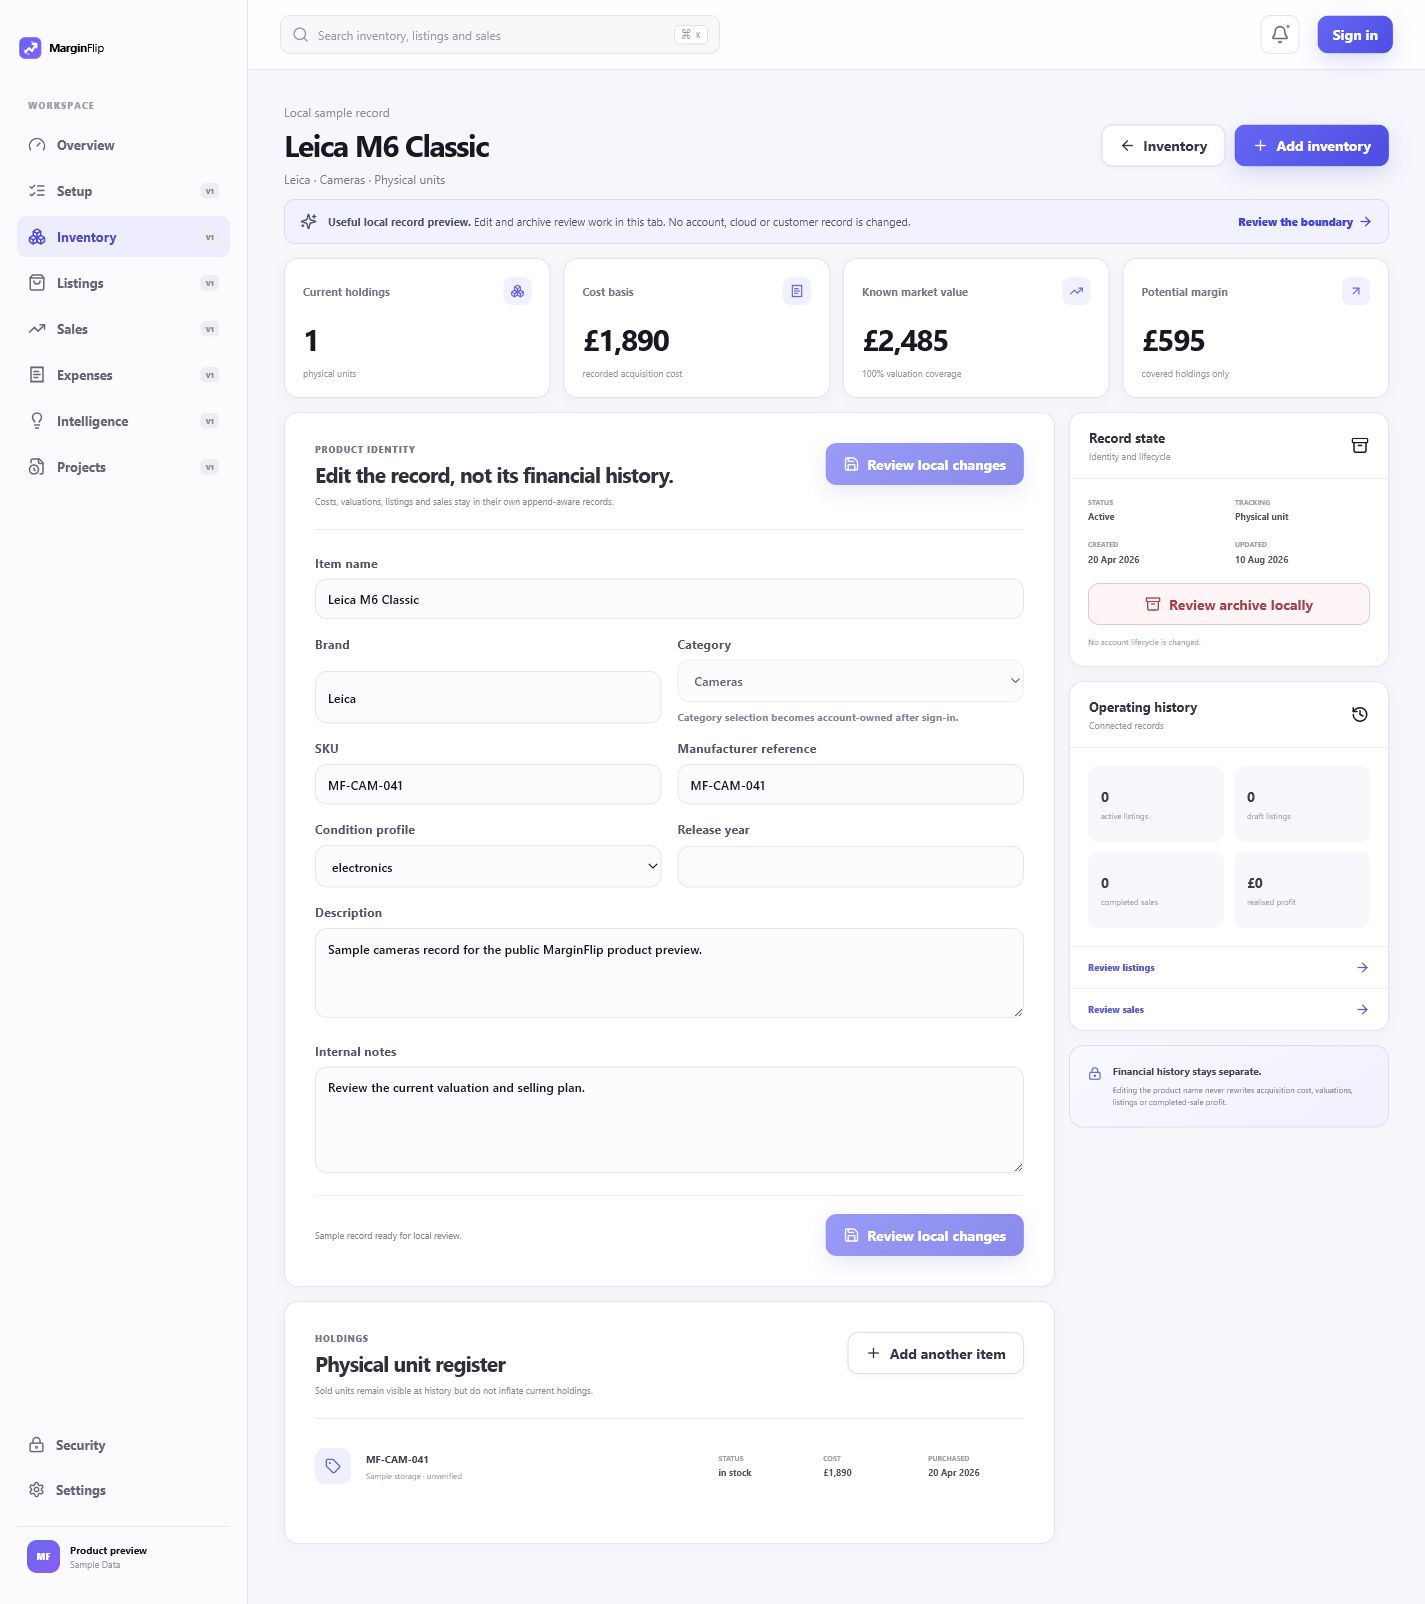Click the Product preview account row
The height and width of the screenshot is (1604, 1425).
(123, 1556)
